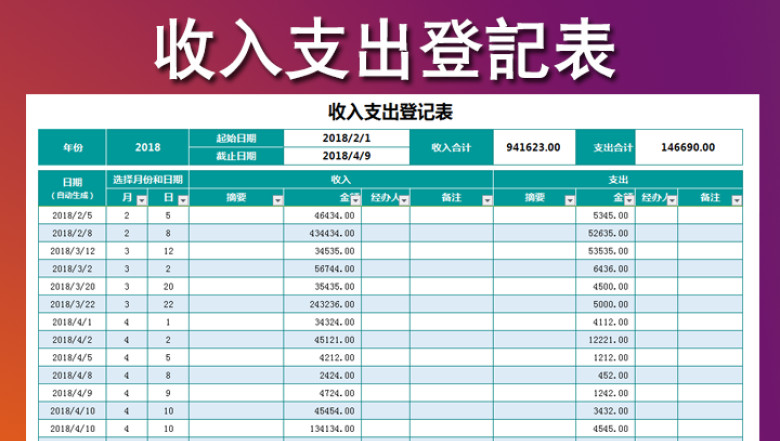Select expense amount 1212.00
780x441 pixels.
click(605, 357)
